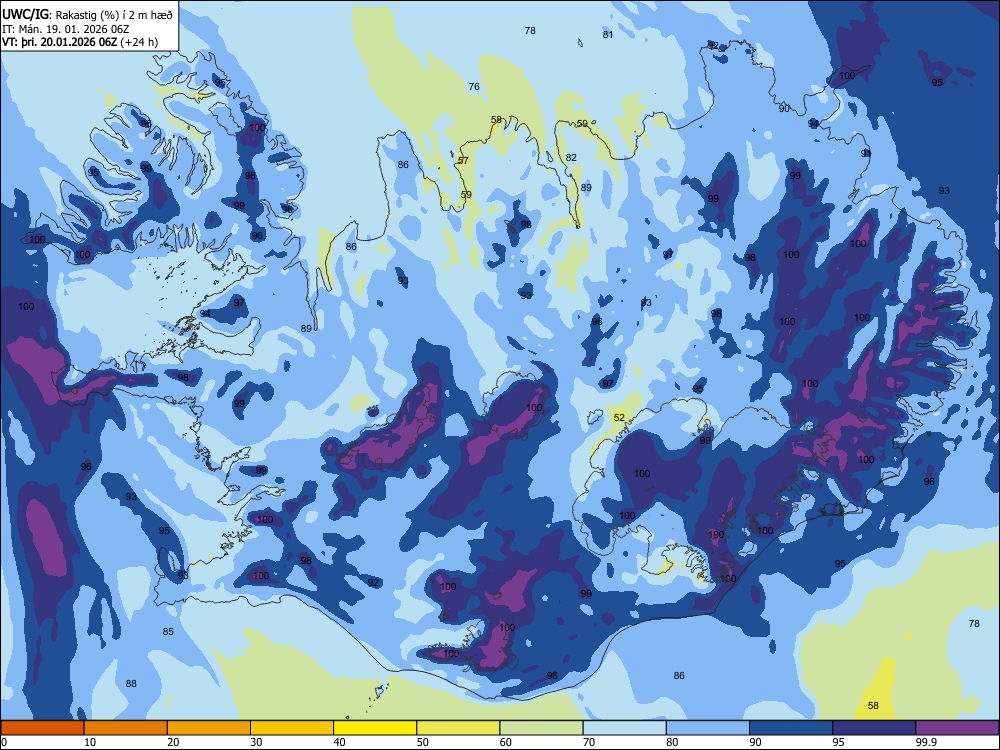Click the humidity value 81 on the map
1000x750 pixels.
[608, 34]
